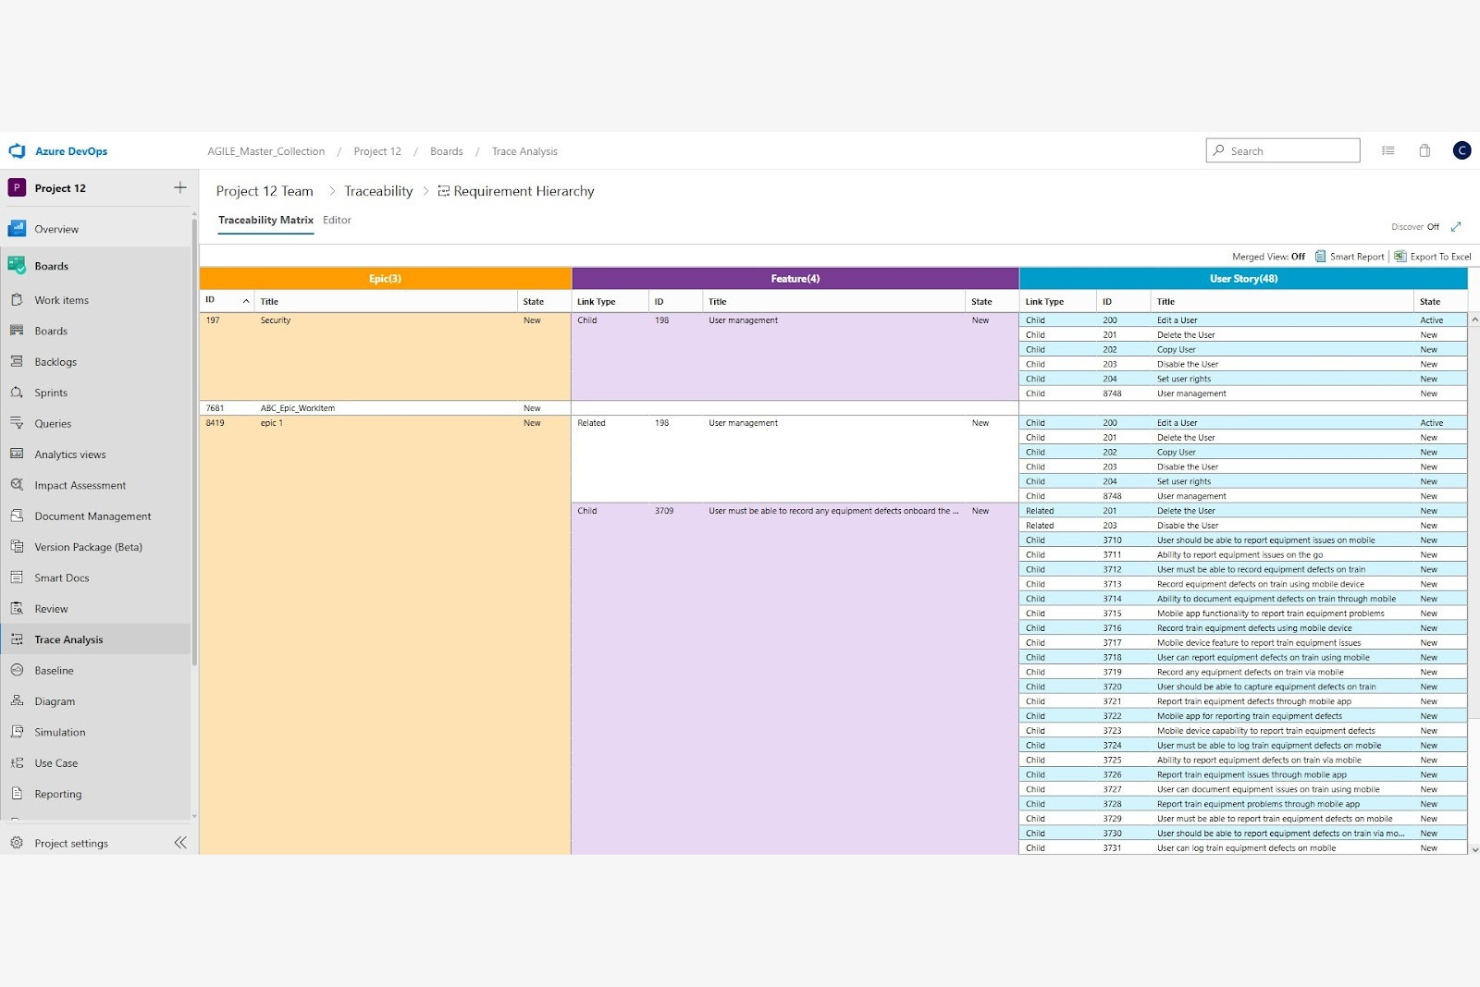Viewport: 1480px width, 987px height.
Task: Select Backlogs from the left navigation
Action: coord(55,361)
